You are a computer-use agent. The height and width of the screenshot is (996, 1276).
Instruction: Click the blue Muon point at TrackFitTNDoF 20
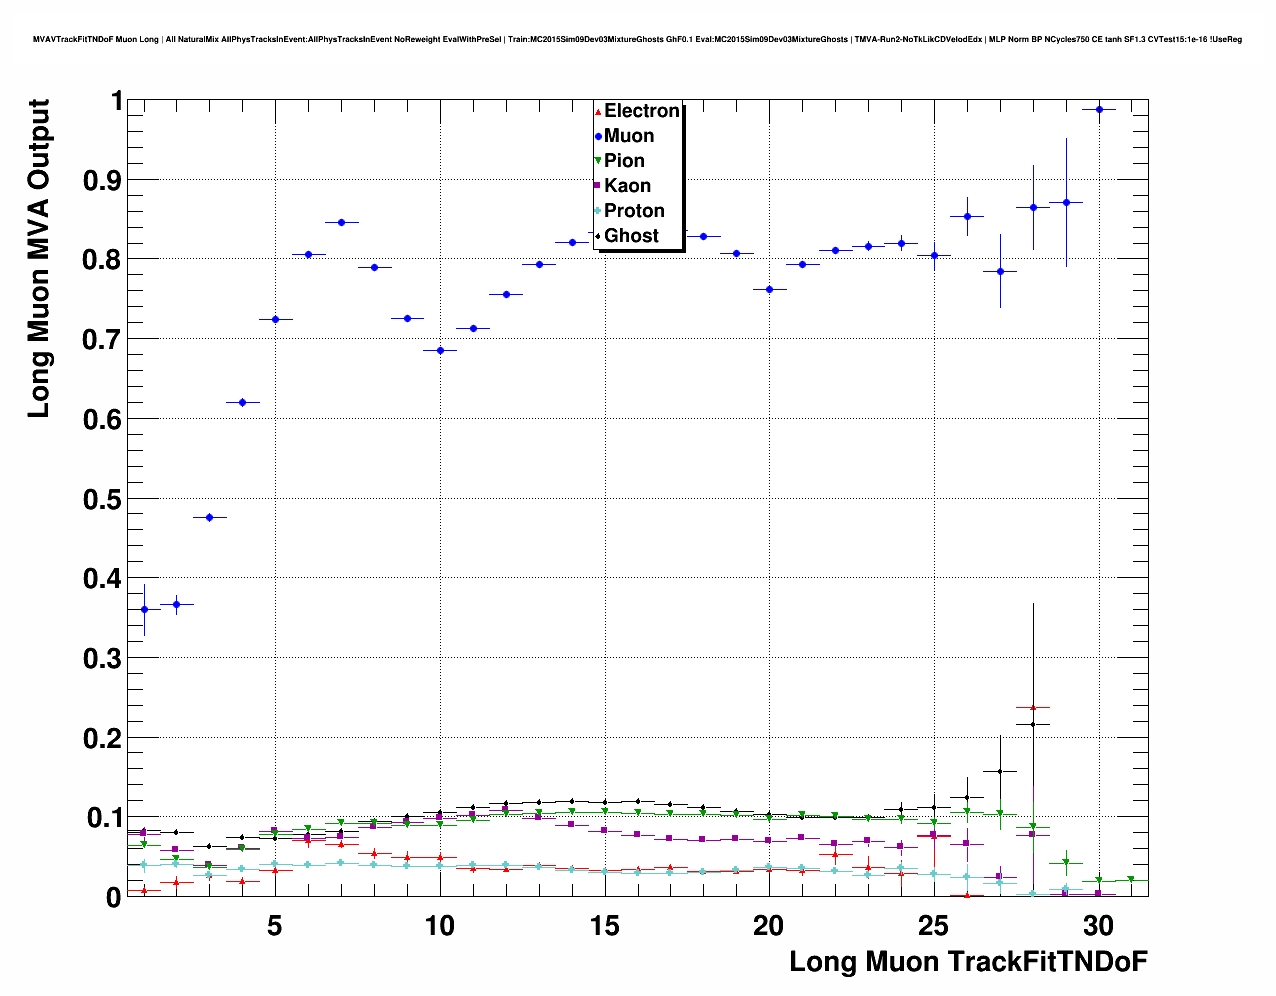[769, 289]
